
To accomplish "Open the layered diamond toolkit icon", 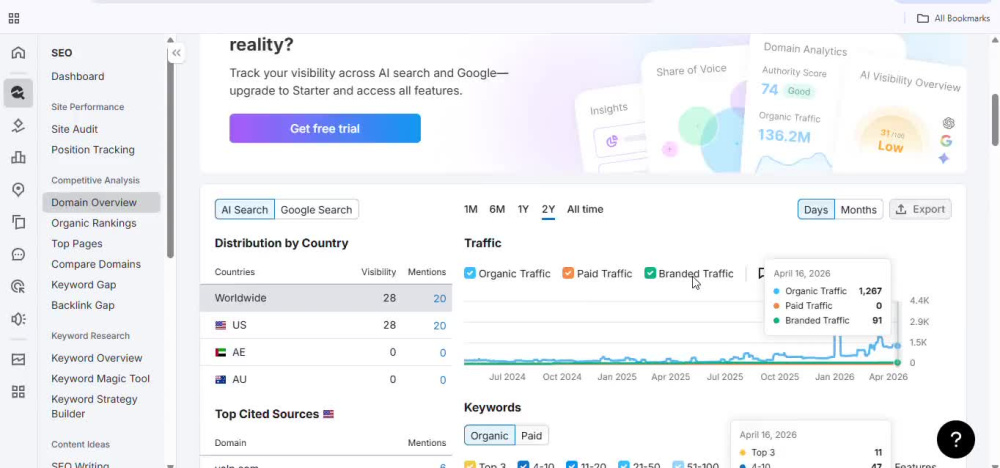I will 18,126.
